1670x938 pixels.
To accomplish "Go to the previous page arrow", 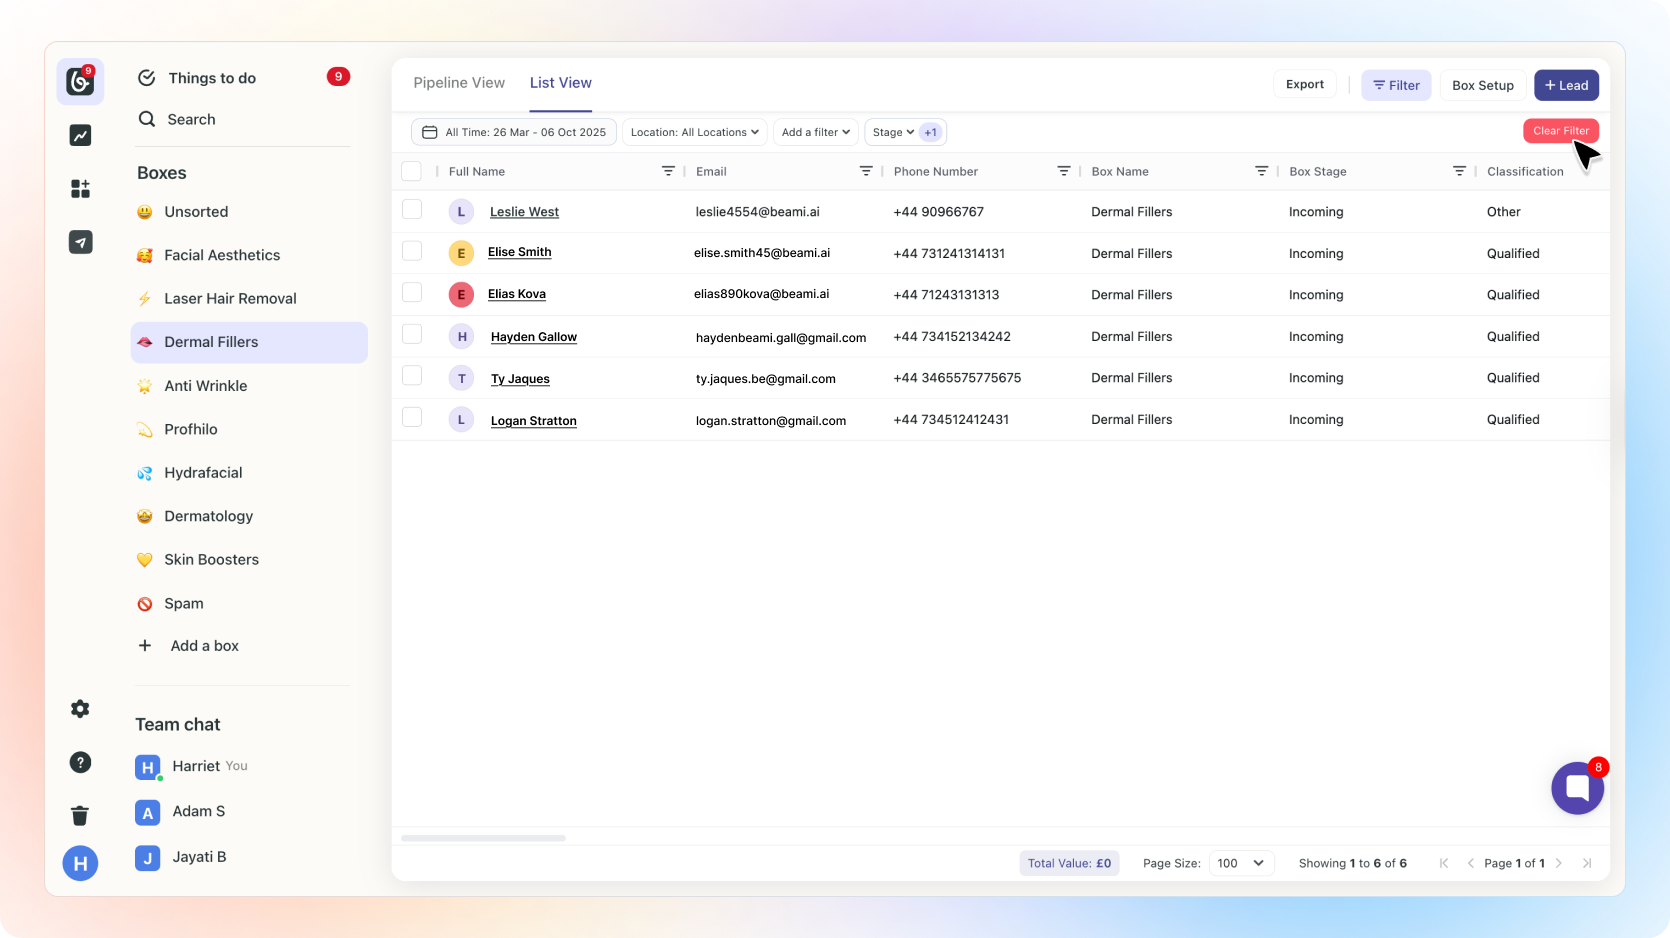I will [1470, 863].
